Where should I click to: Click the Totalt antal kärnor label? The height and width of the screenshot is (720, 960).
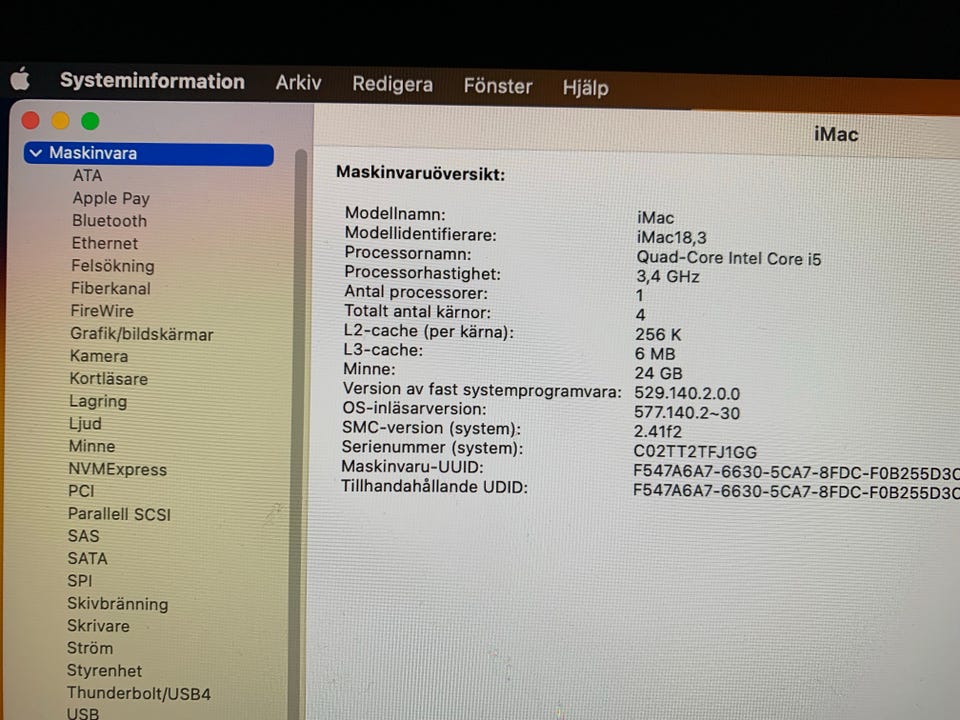(417, 312)
